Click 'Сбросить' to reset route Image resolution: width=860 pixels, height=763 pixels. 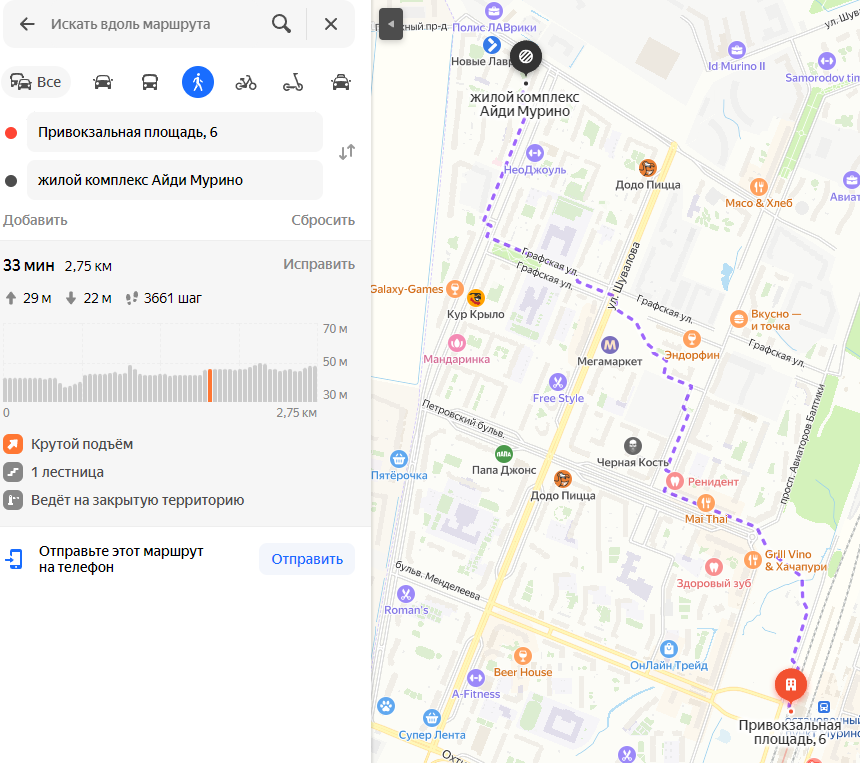point(323,220)
